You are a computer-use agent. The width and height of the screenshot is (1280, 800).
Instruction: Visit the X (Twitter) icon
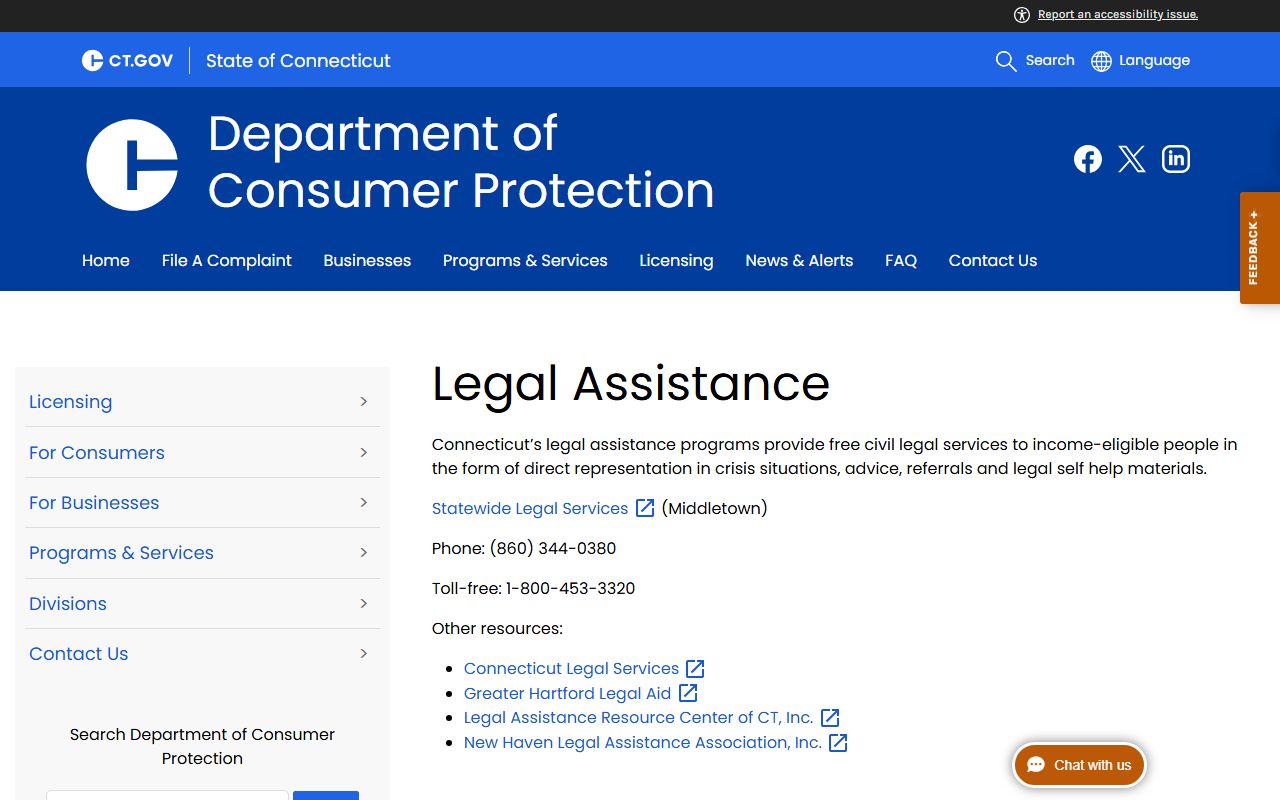point(1132,159)
